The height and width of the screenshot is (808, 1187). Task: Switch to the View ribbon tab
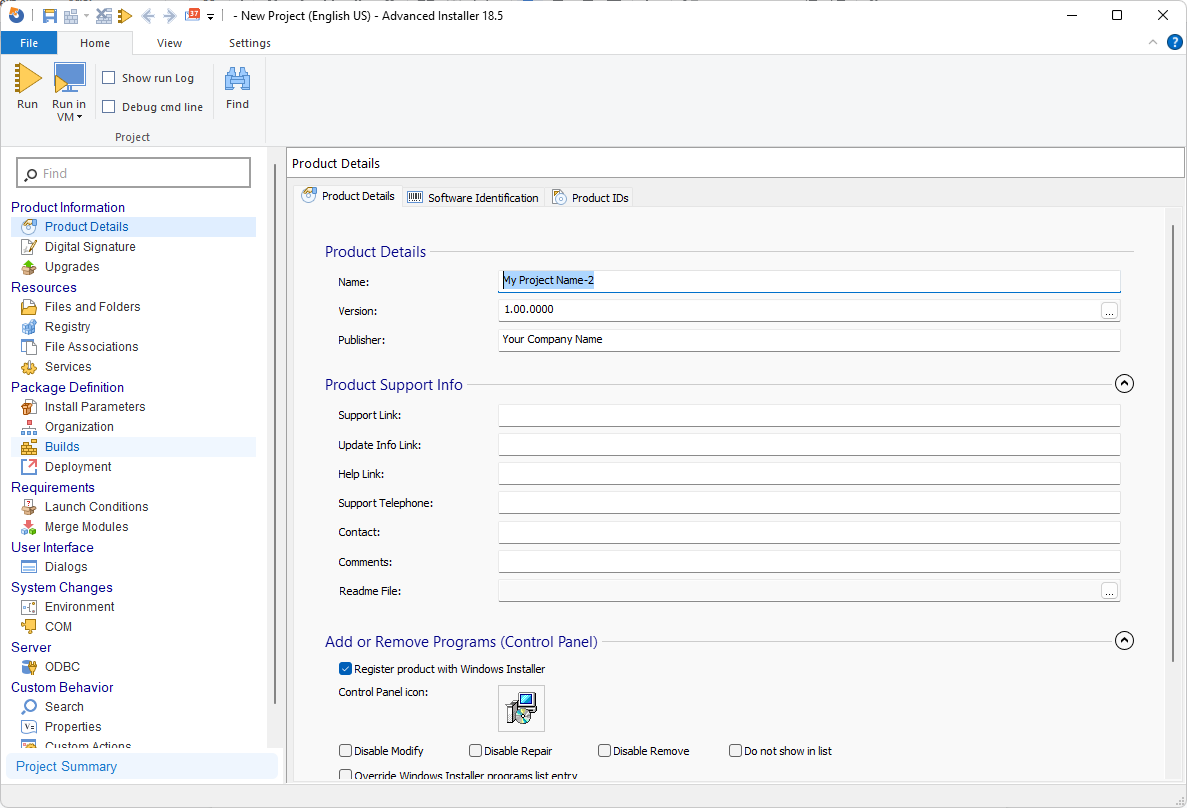point(170,43)
